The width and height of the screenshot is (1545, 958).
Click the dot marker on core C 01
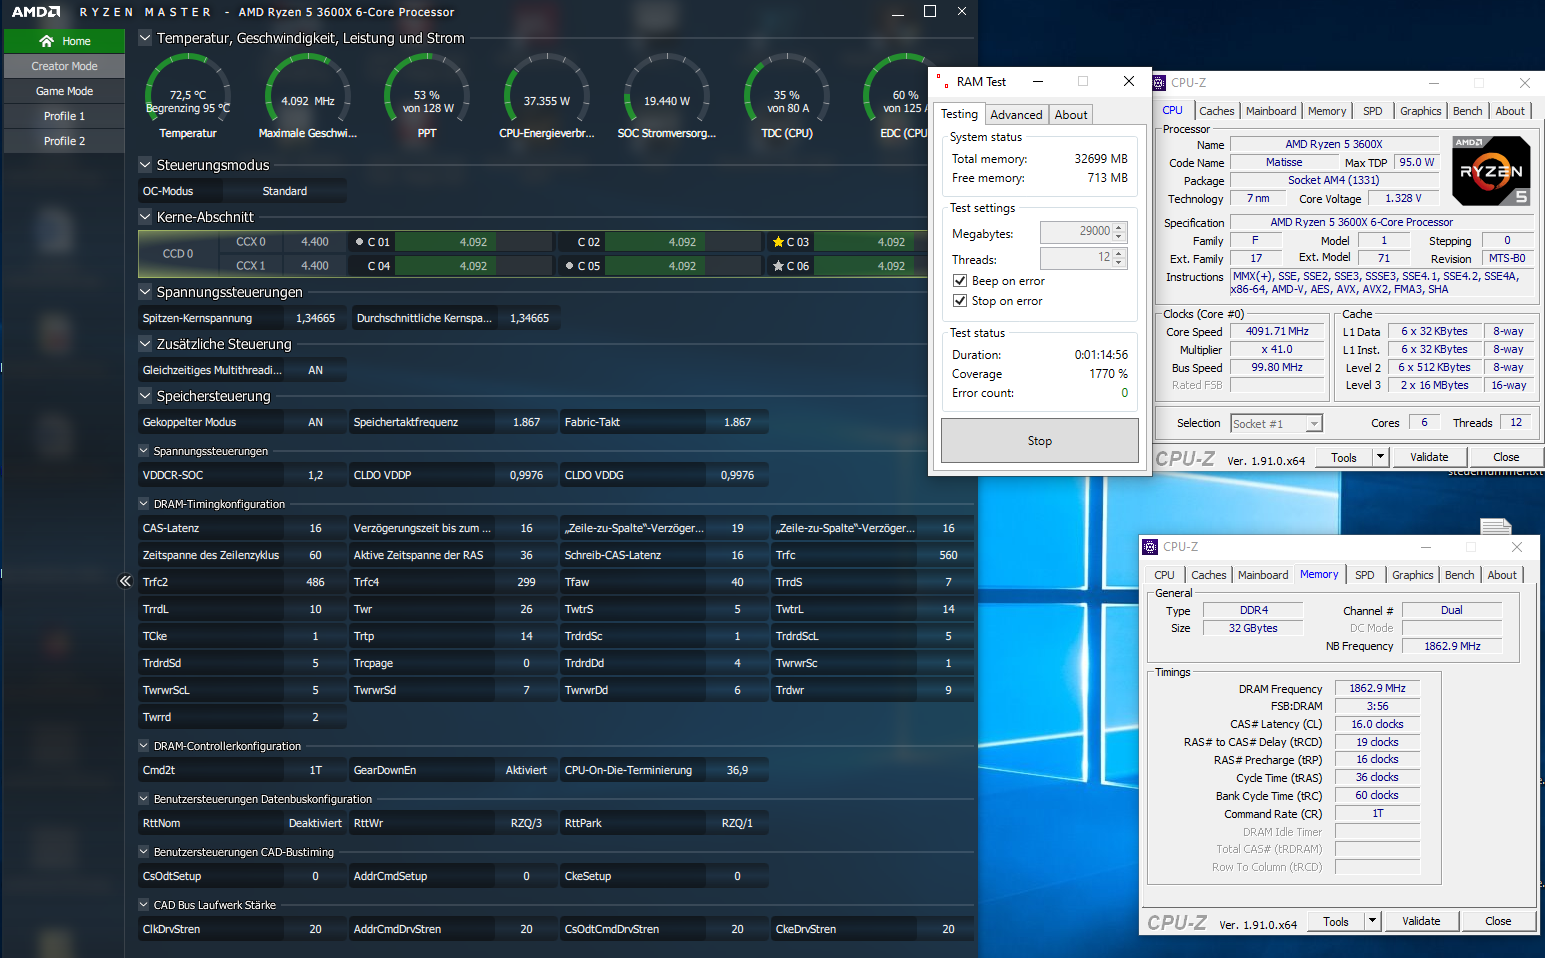pyautogui.click(x=360, y=242)
